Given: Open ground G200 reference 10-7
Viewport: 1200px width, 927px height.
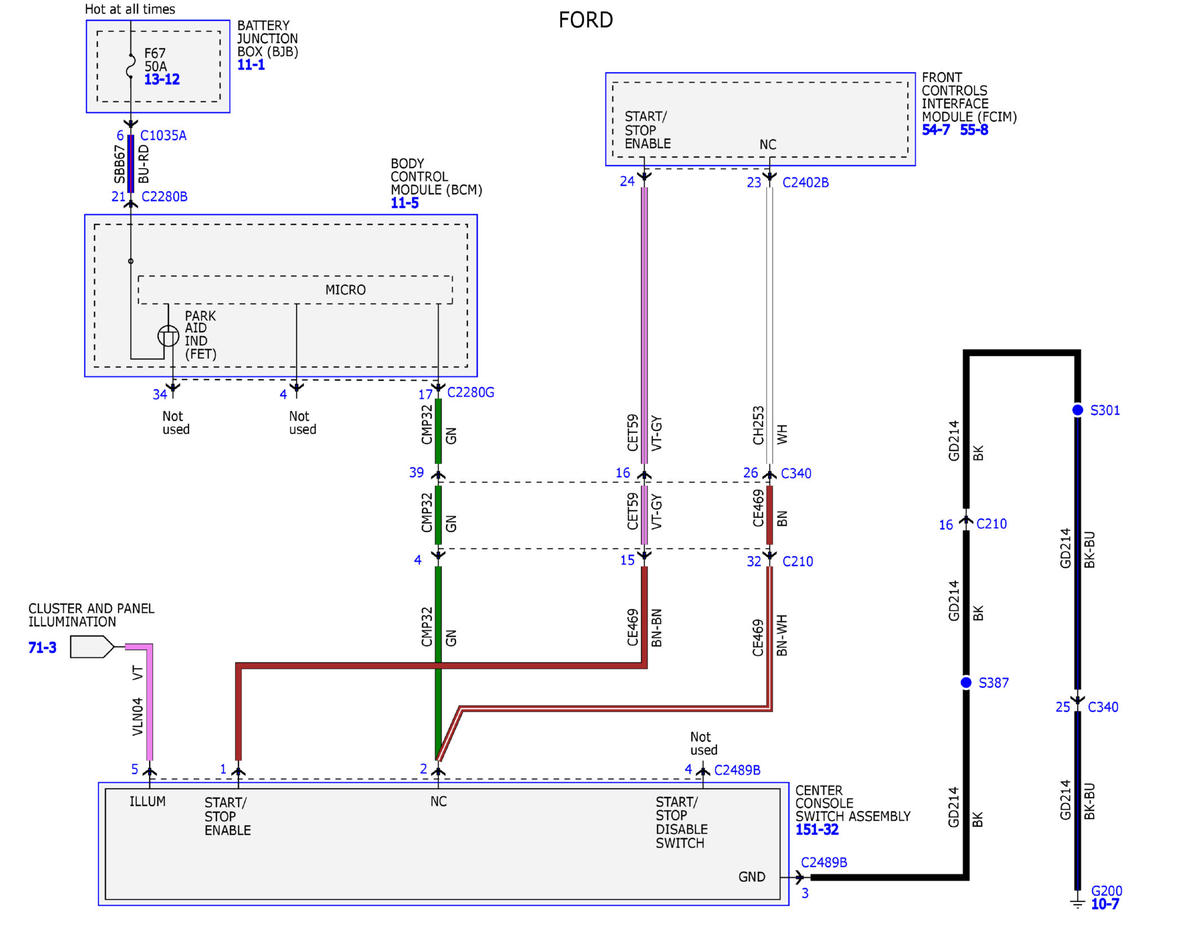Looking at the screenshot, I should (x=1104, y=904).
